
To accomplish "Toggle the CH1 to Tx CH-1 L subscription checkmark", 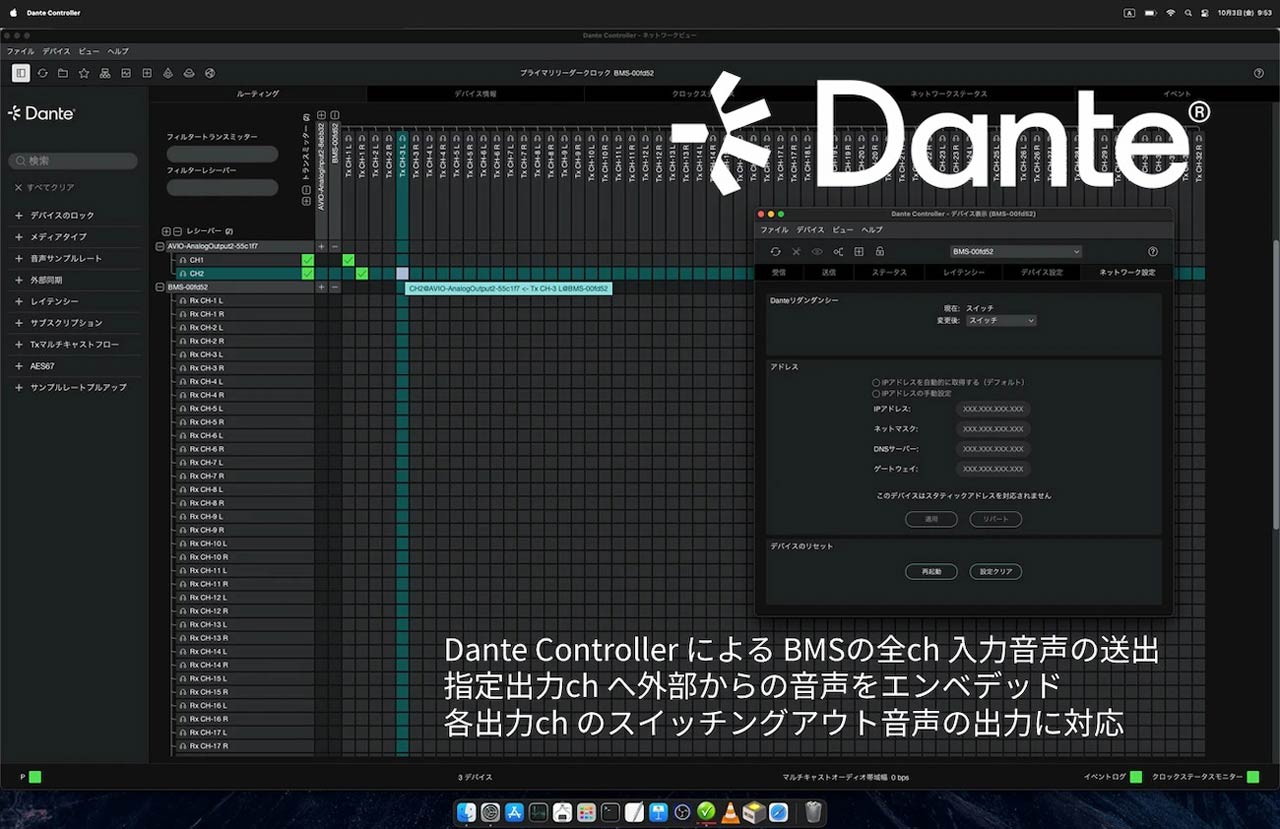I will click(x=348, y=260).
